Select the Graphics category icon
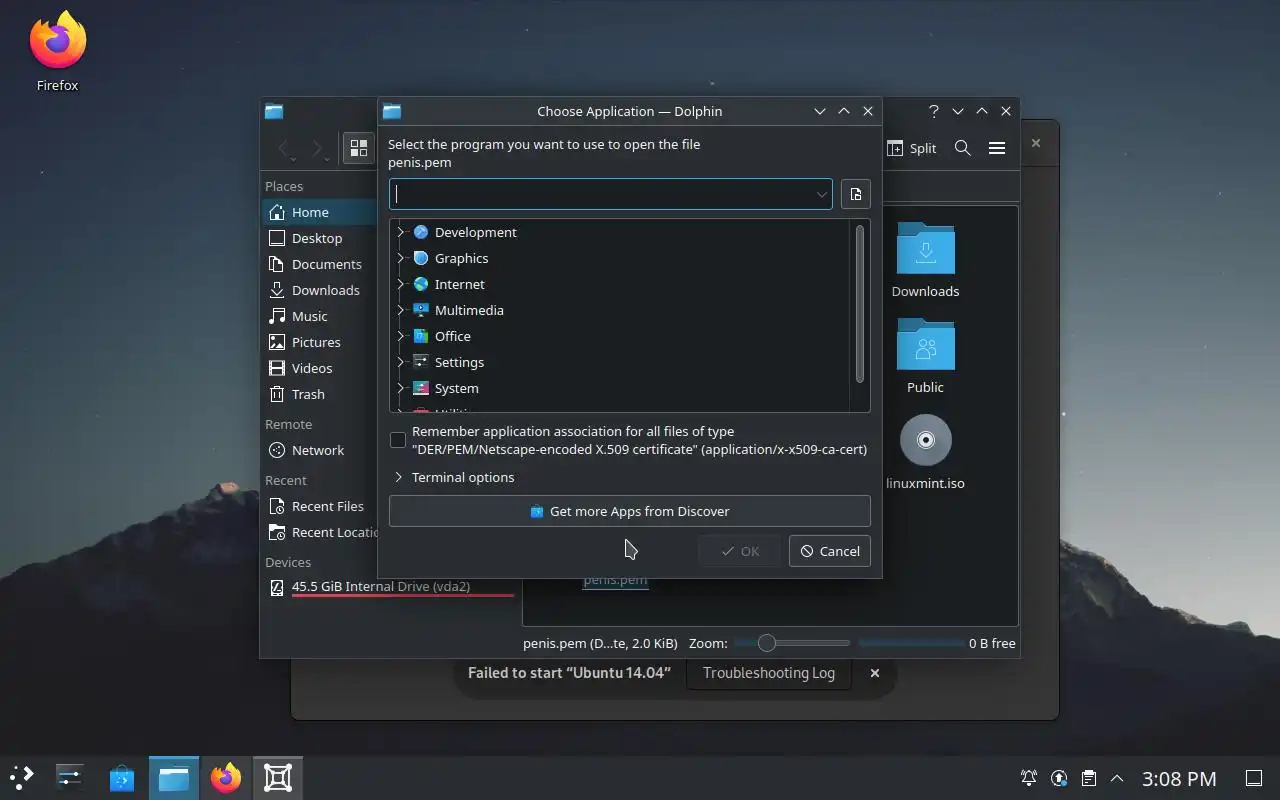Screen dimensions: 1280x800 click(421, 258)
